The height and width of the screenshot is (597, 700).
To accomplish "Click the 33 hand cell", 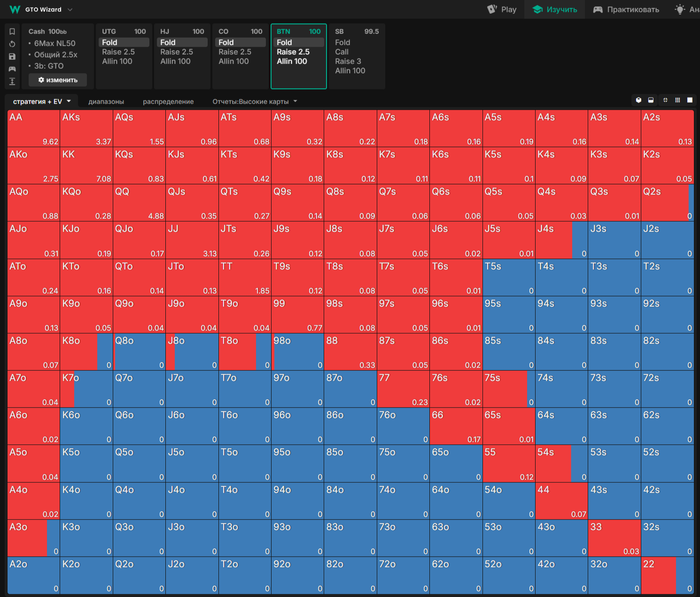I will click(614, 538).
